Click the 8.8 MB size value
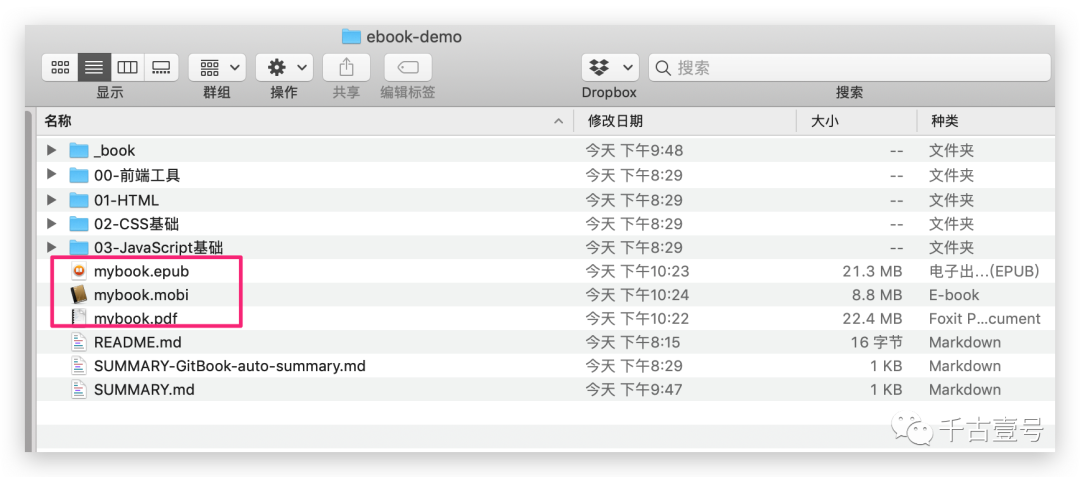Screen dimensions: 1080x477 tap(877, 295)
